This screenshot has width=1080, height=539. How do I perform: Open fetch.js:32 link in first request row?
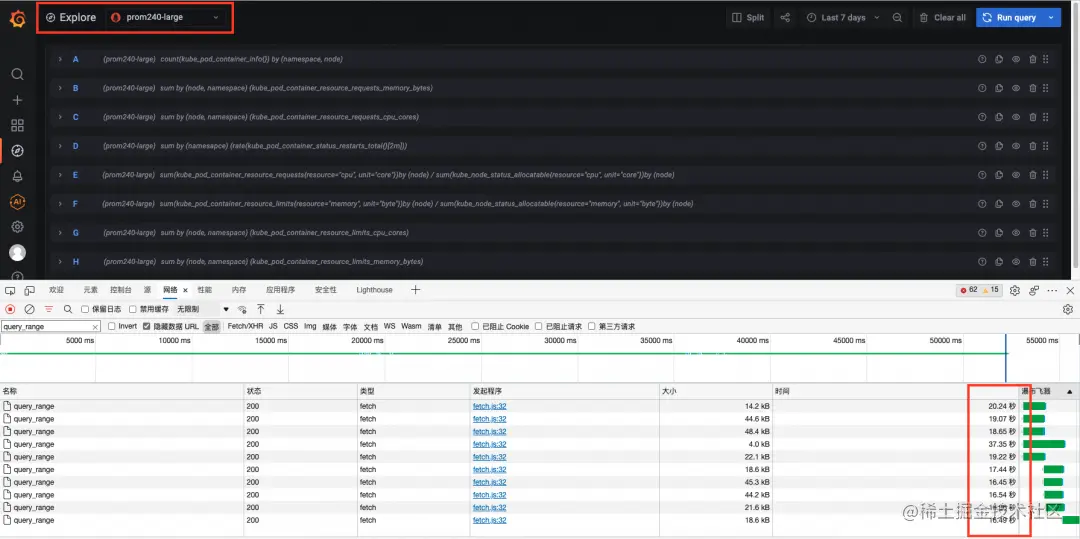(x=489, y=406)
